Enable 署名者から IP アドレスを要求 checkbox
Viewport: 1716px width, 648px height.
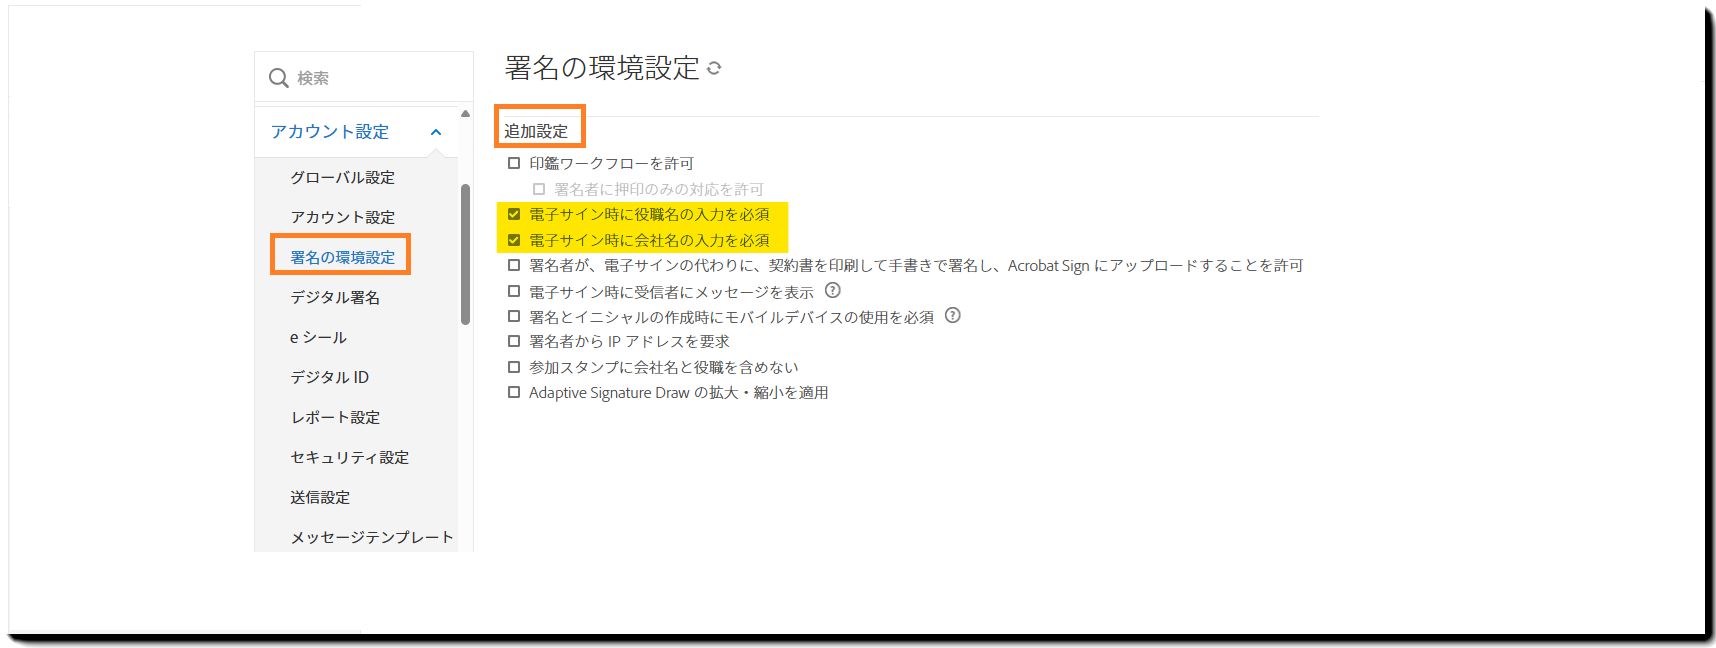(514, 341)
